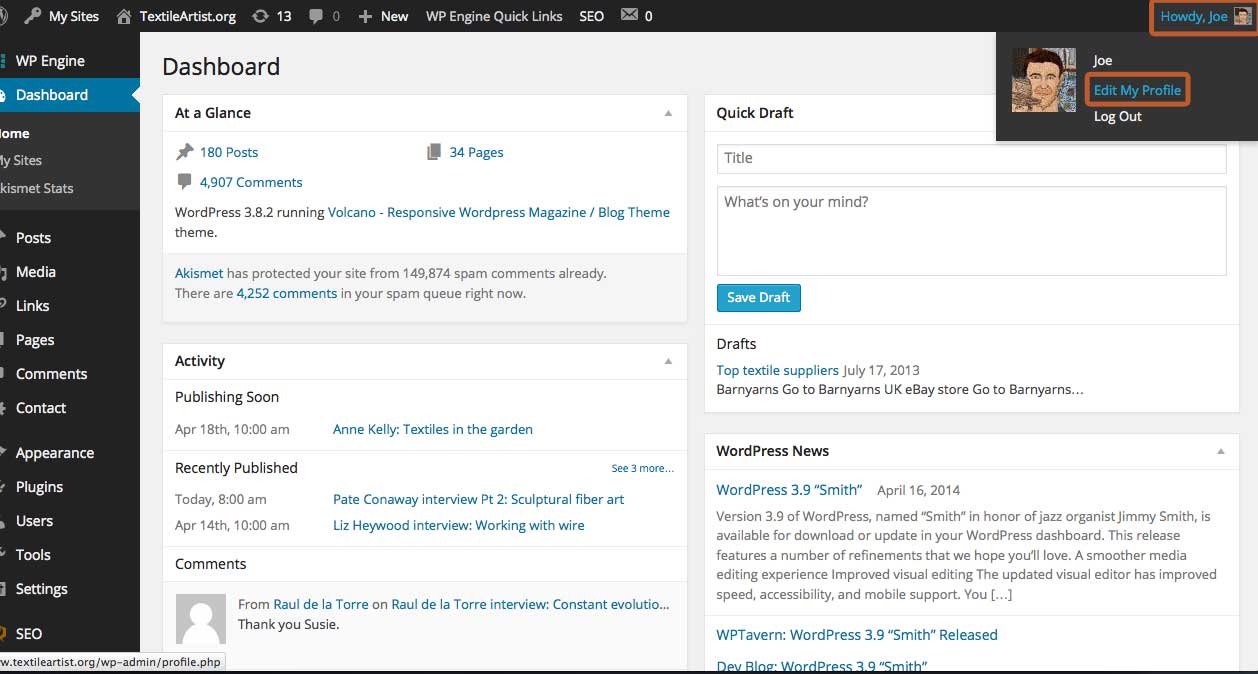This screenshot has height=674, width=1258.
Task: Choose Log Out from the account menu
Action: tap(1118, 116)
